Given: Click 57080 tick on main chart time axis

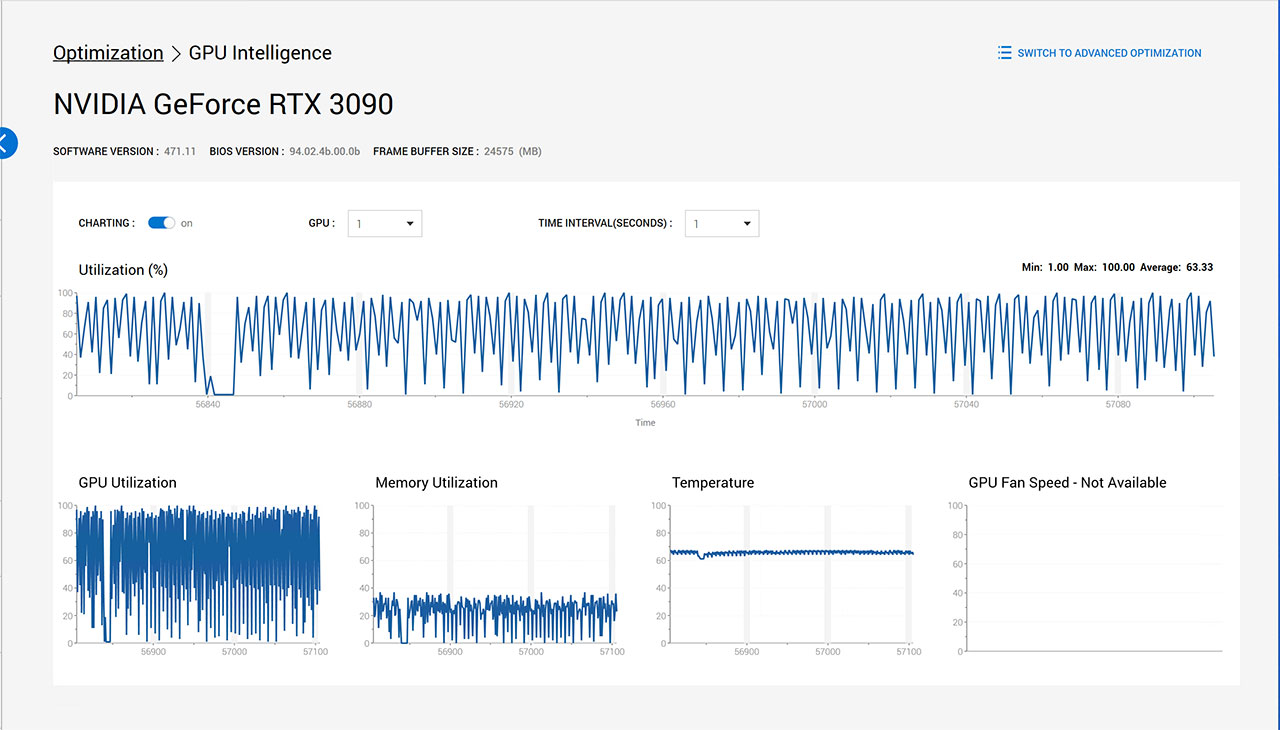Looking at the screenshot, I should click(1118, 404).
